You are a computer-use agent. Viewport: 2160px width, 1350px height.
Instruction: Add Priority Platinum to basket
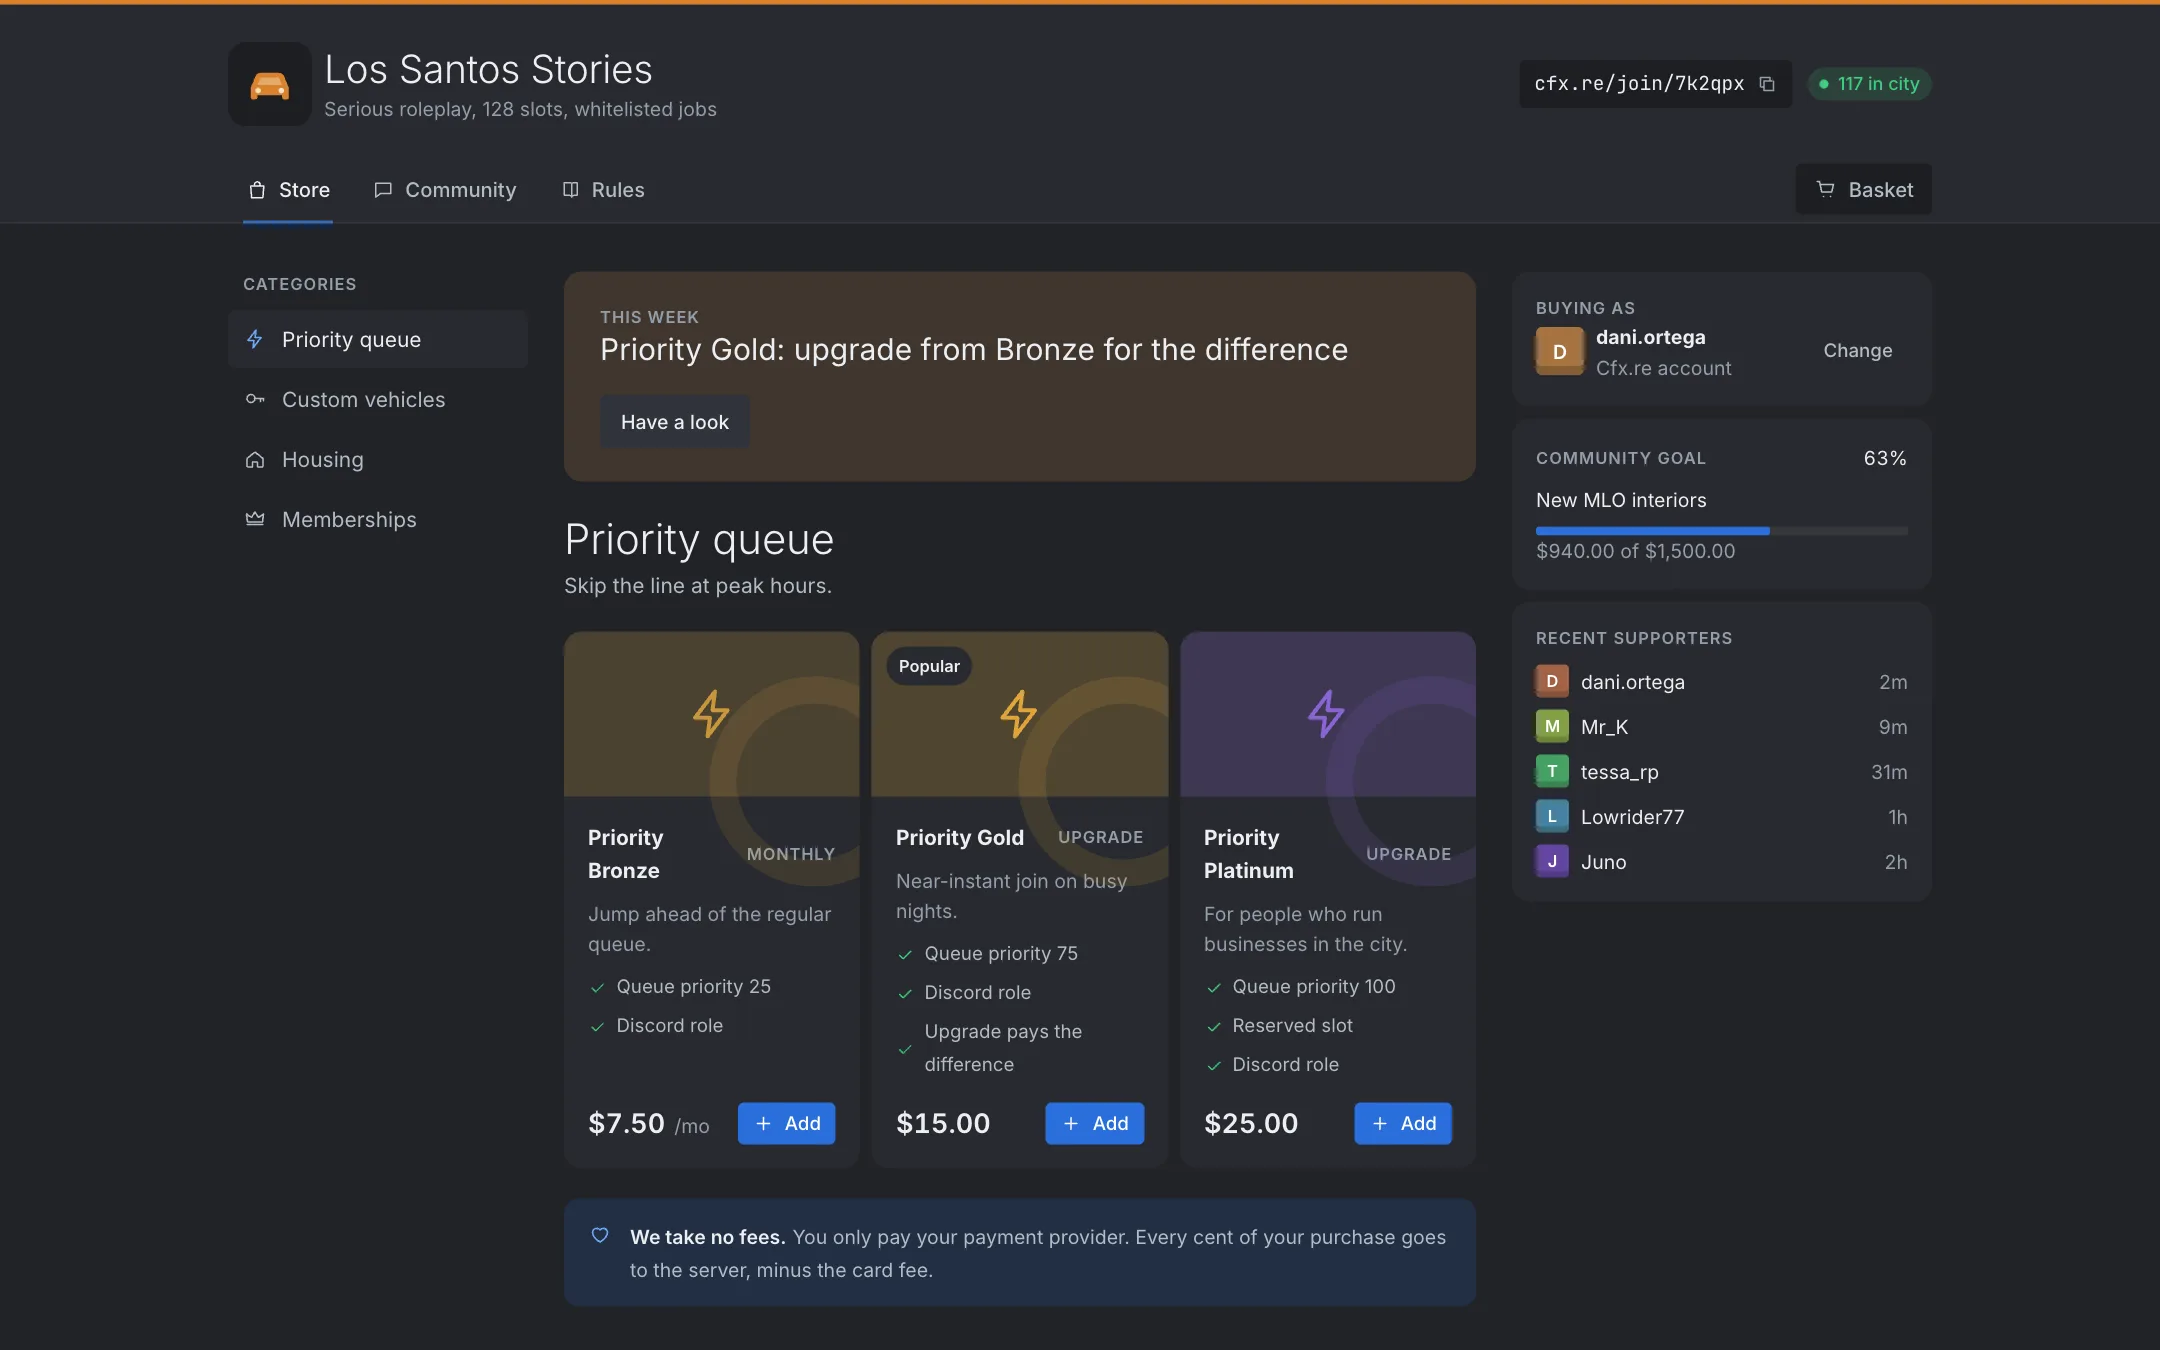pyautogui.click(x=1403, y=1123)
